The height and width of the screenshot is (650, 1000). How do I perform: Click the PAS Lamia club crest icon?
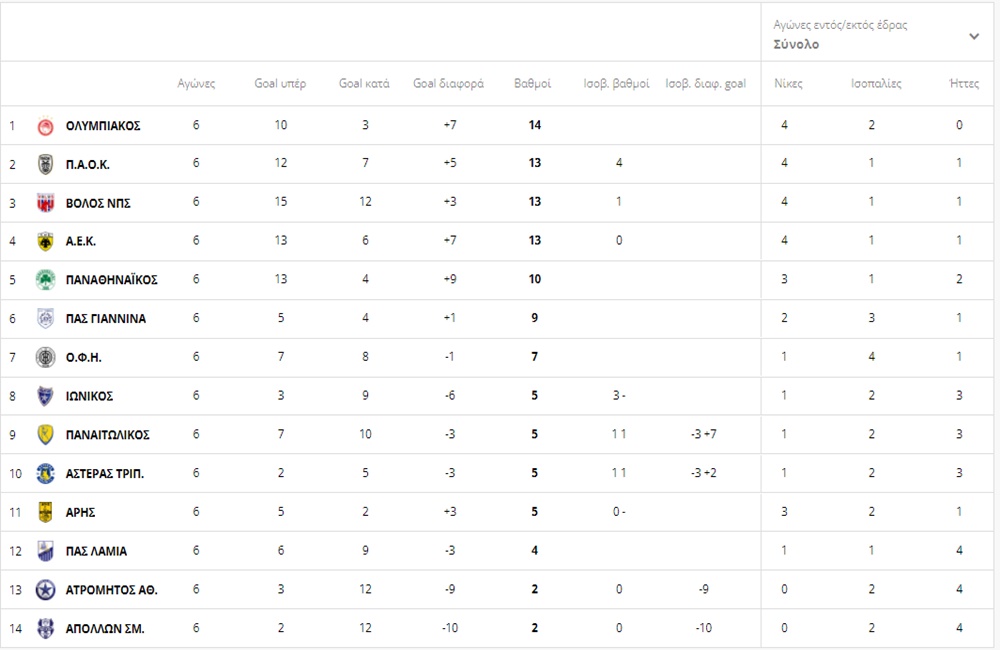pyautogui.click(x=45, y=551)
